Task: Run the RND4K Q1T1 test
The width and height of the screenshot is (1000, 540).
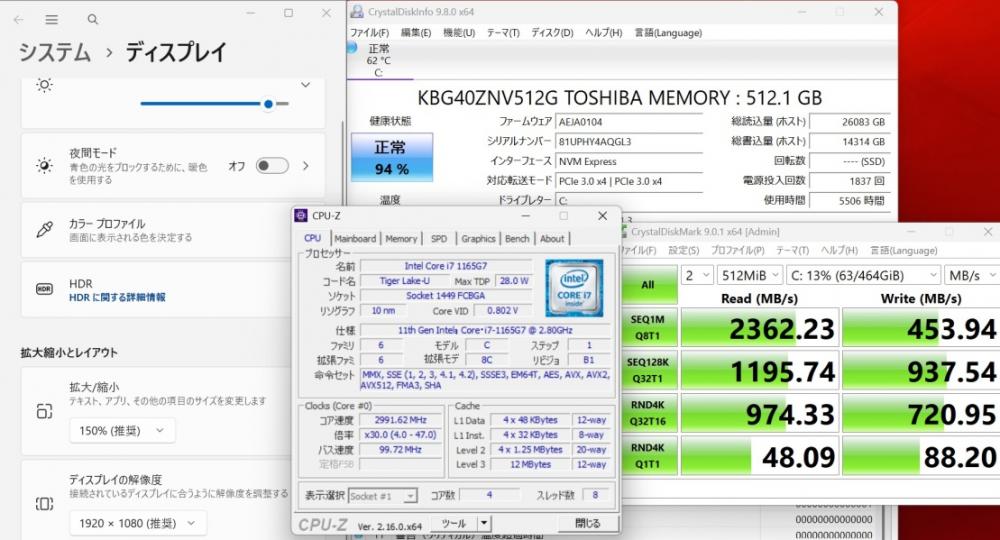Action: point(648,456)
